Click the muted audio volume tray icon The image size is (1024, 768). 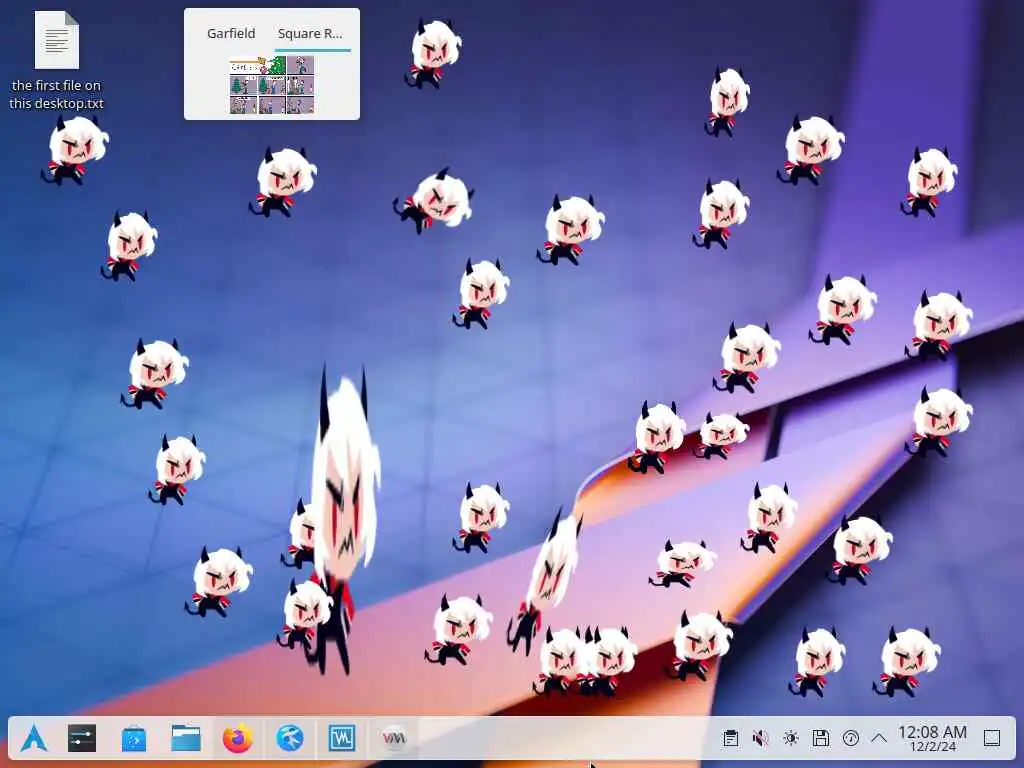(760, 739)
